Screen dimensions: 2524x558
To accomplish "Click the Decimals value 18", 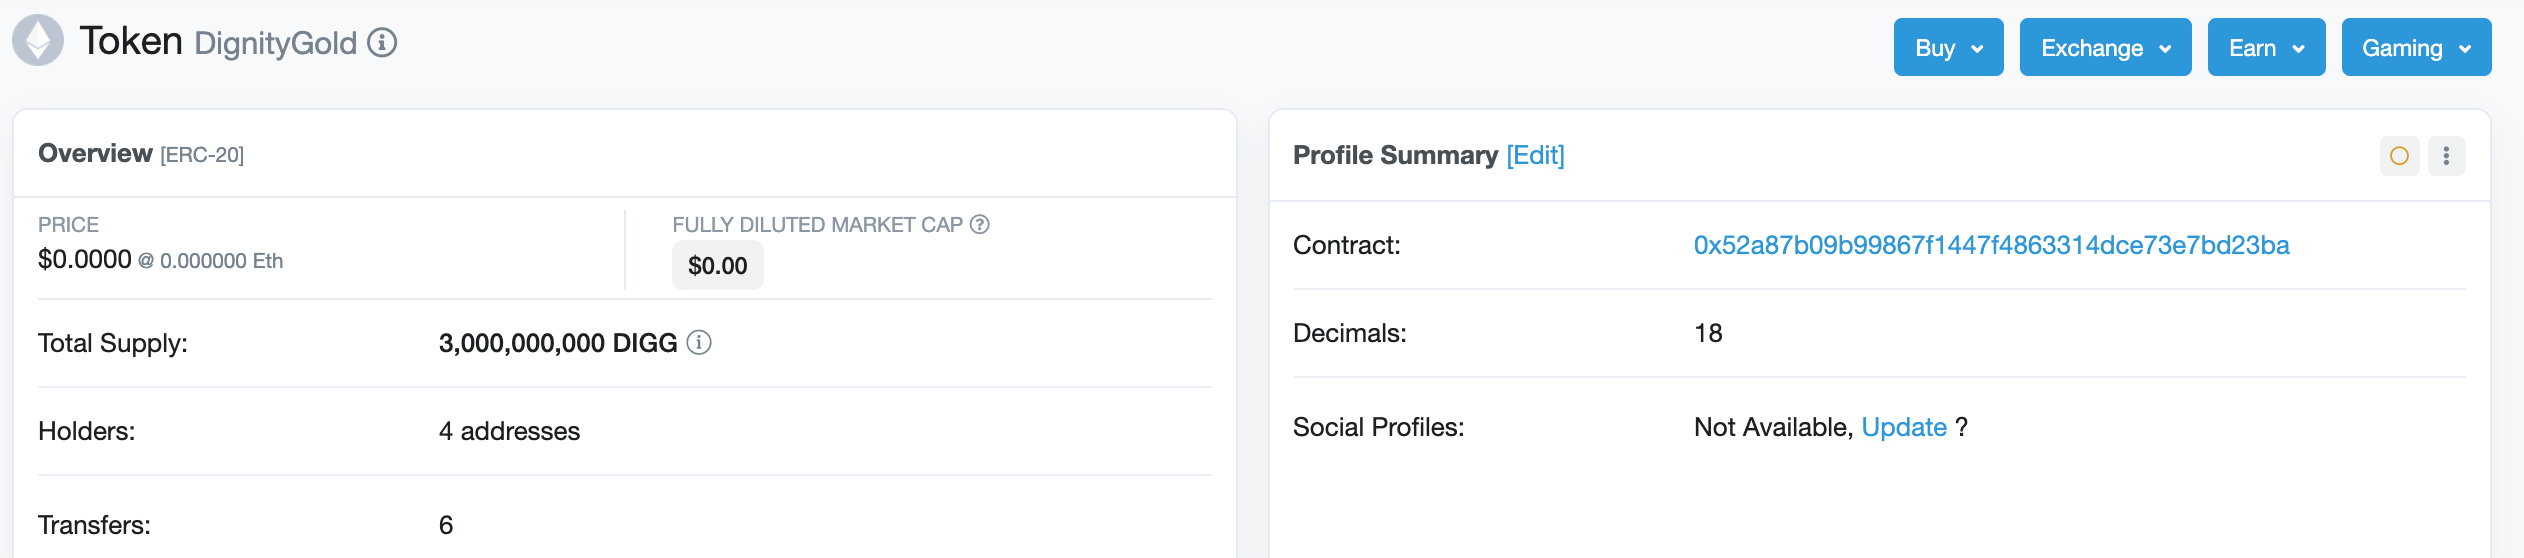I will (x=1708, y=334).
